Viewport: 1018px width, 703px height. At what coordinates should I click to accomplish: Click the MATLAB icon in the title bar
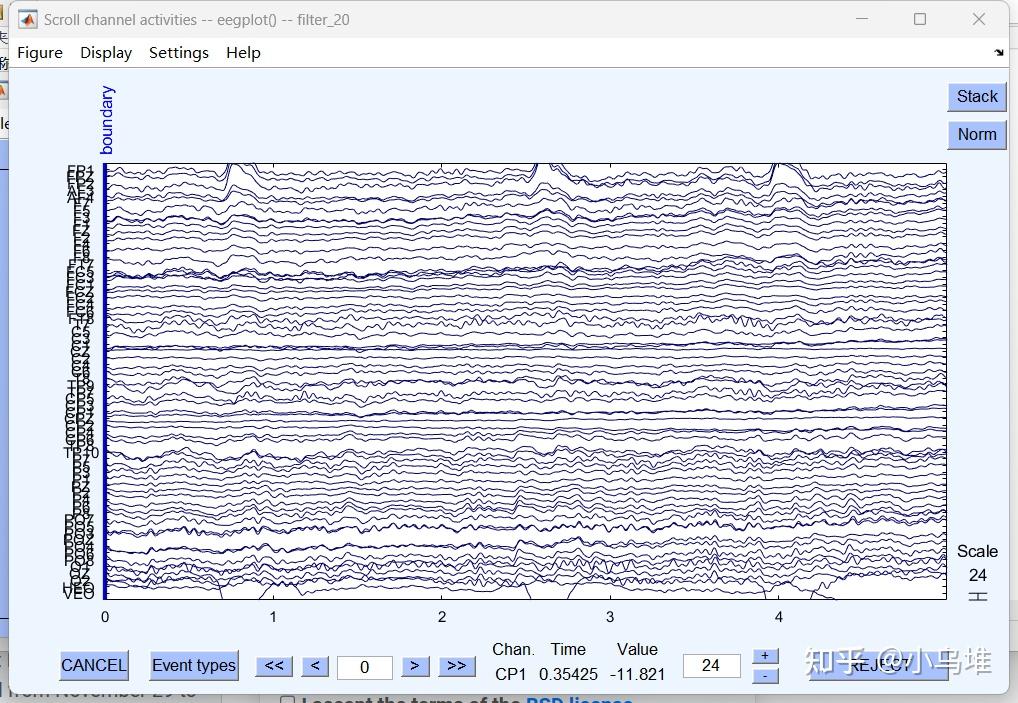click(x=28, y=19)
